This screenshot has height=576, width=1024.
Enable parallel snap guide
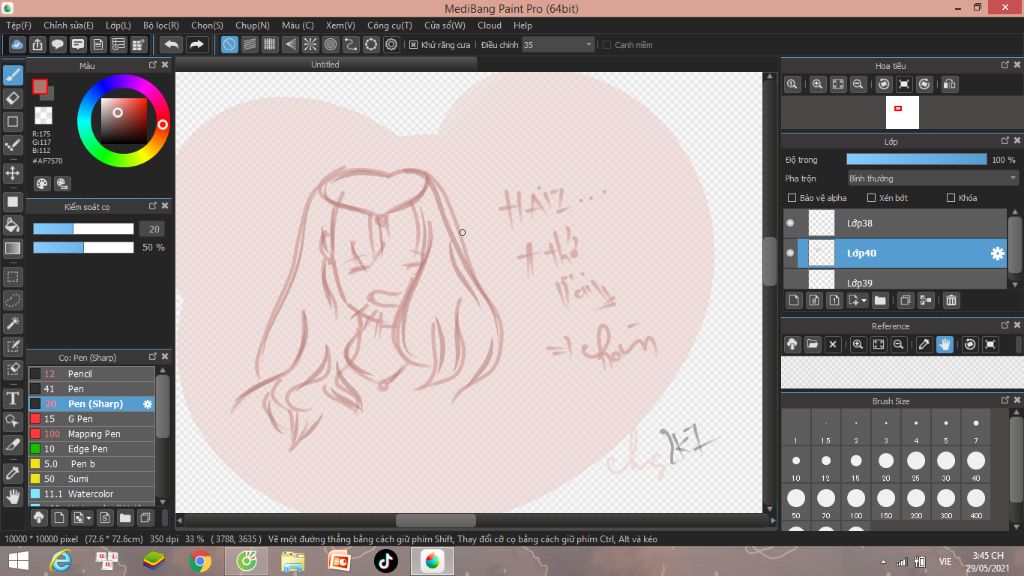point(249,44)
